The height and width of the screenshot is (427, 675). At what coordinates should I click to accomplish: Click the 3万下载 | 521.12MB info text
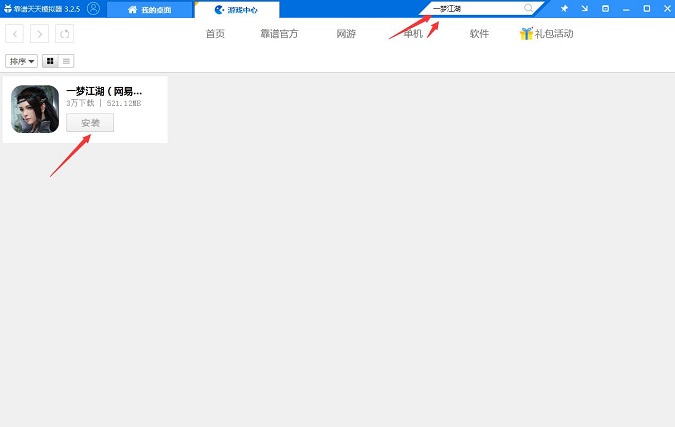tap(103, 103)
